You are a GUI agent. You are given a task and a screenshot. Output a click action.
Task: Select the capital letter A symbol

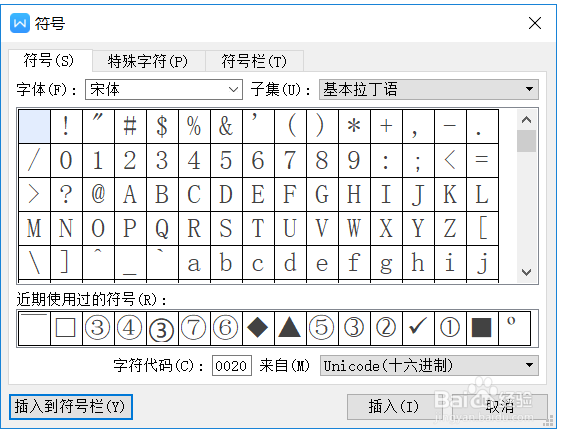point(130,195)
